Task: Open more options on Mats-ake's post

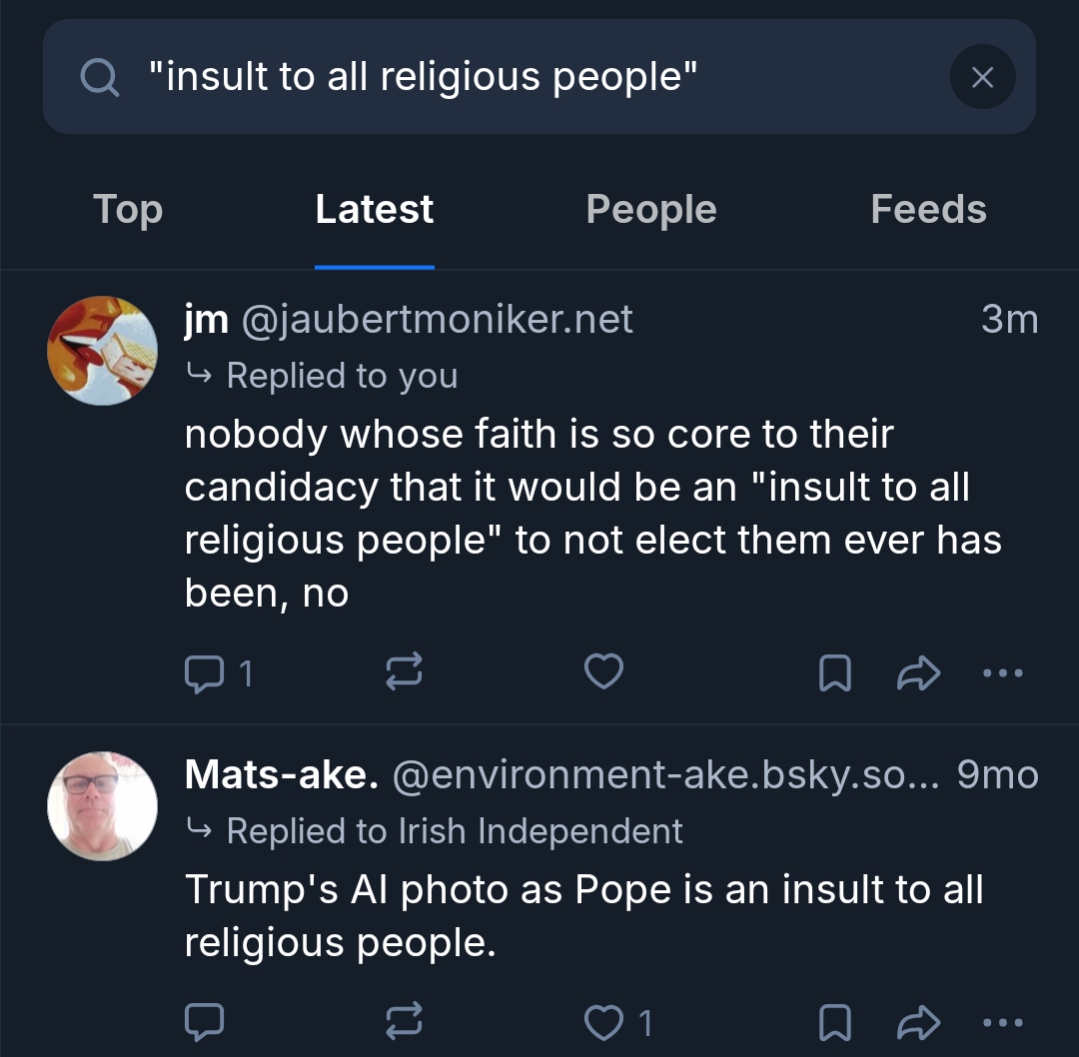Action: [x=1002, y=1022]
